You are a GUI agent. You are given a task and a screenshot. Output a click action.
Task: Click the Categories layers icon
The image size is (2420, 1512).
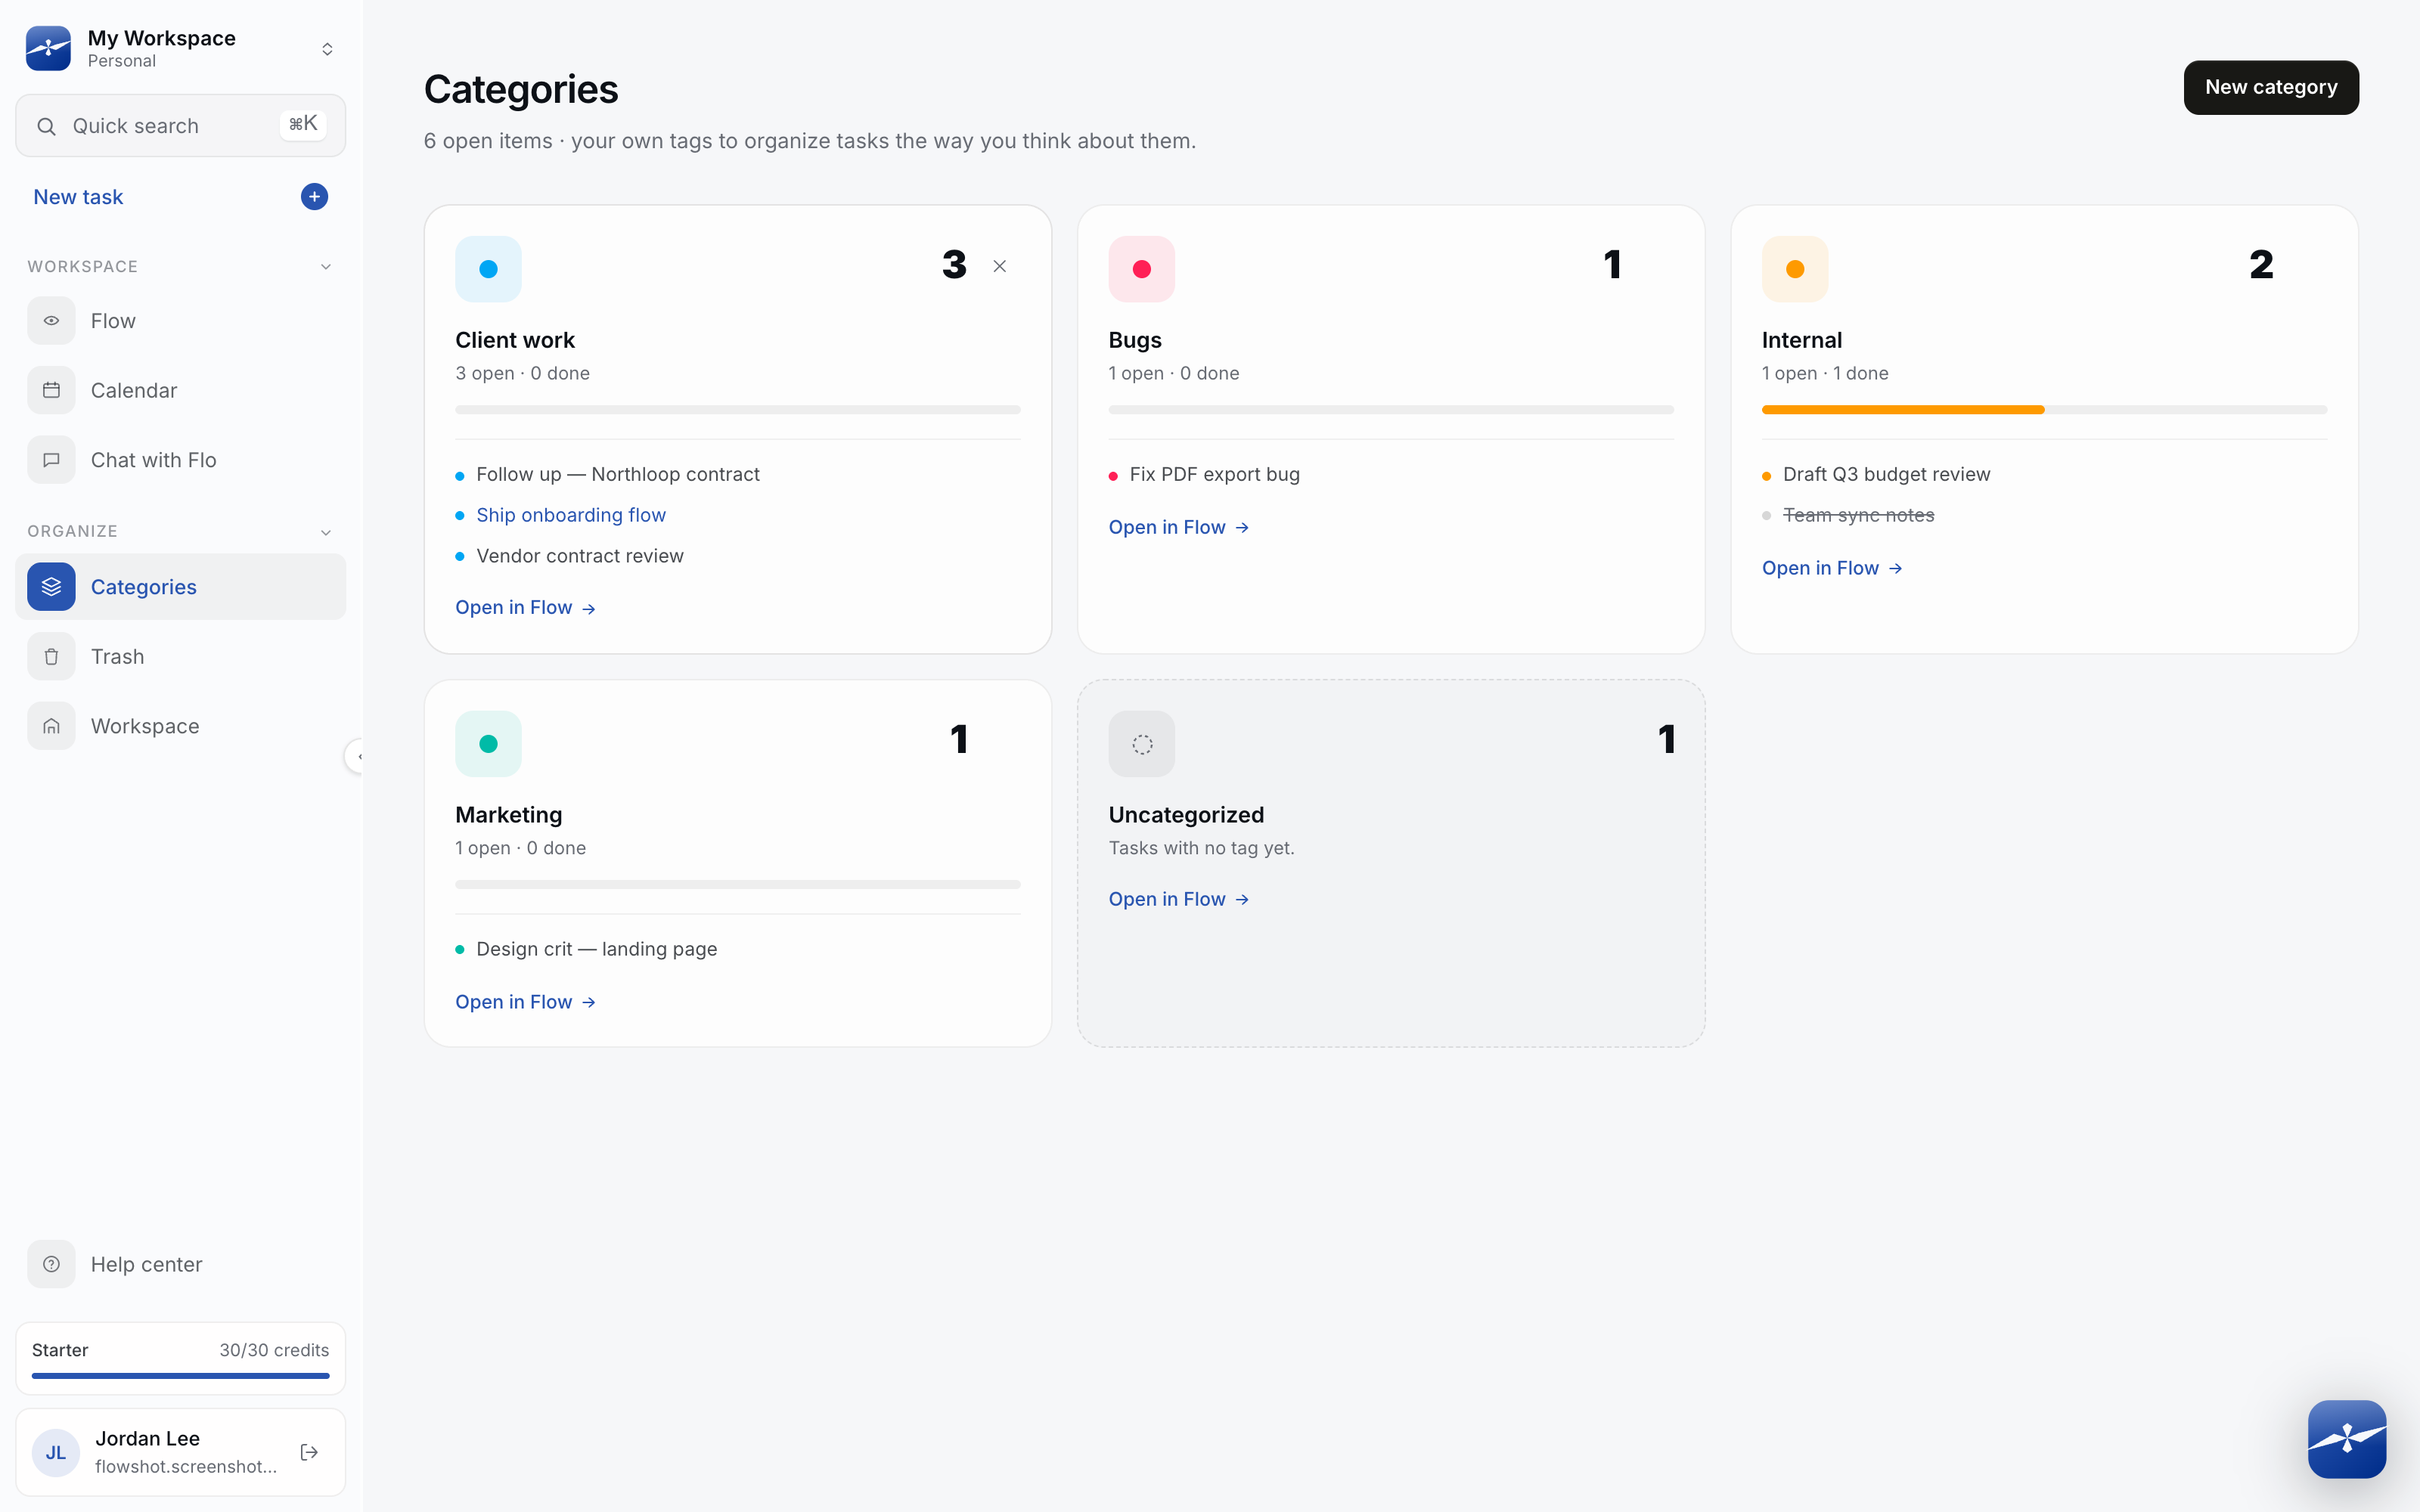click(x=51, y=587)
